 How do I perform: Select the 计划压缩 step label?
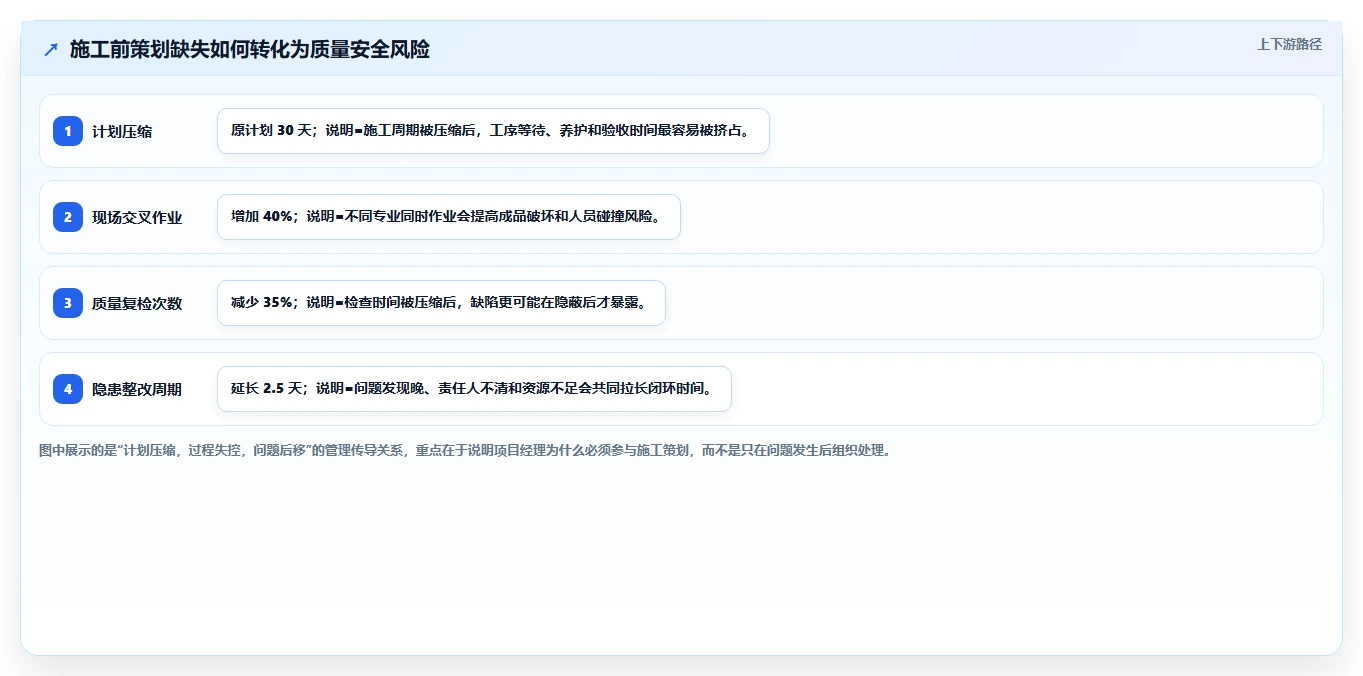[x=122, y=131]
